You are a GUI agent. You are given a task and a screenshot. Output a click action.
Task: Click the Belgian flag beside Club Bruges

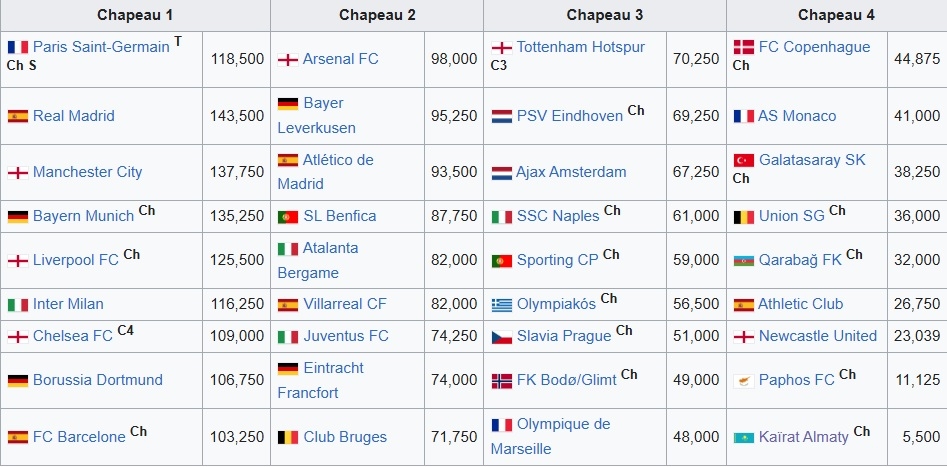coord(288,437)
